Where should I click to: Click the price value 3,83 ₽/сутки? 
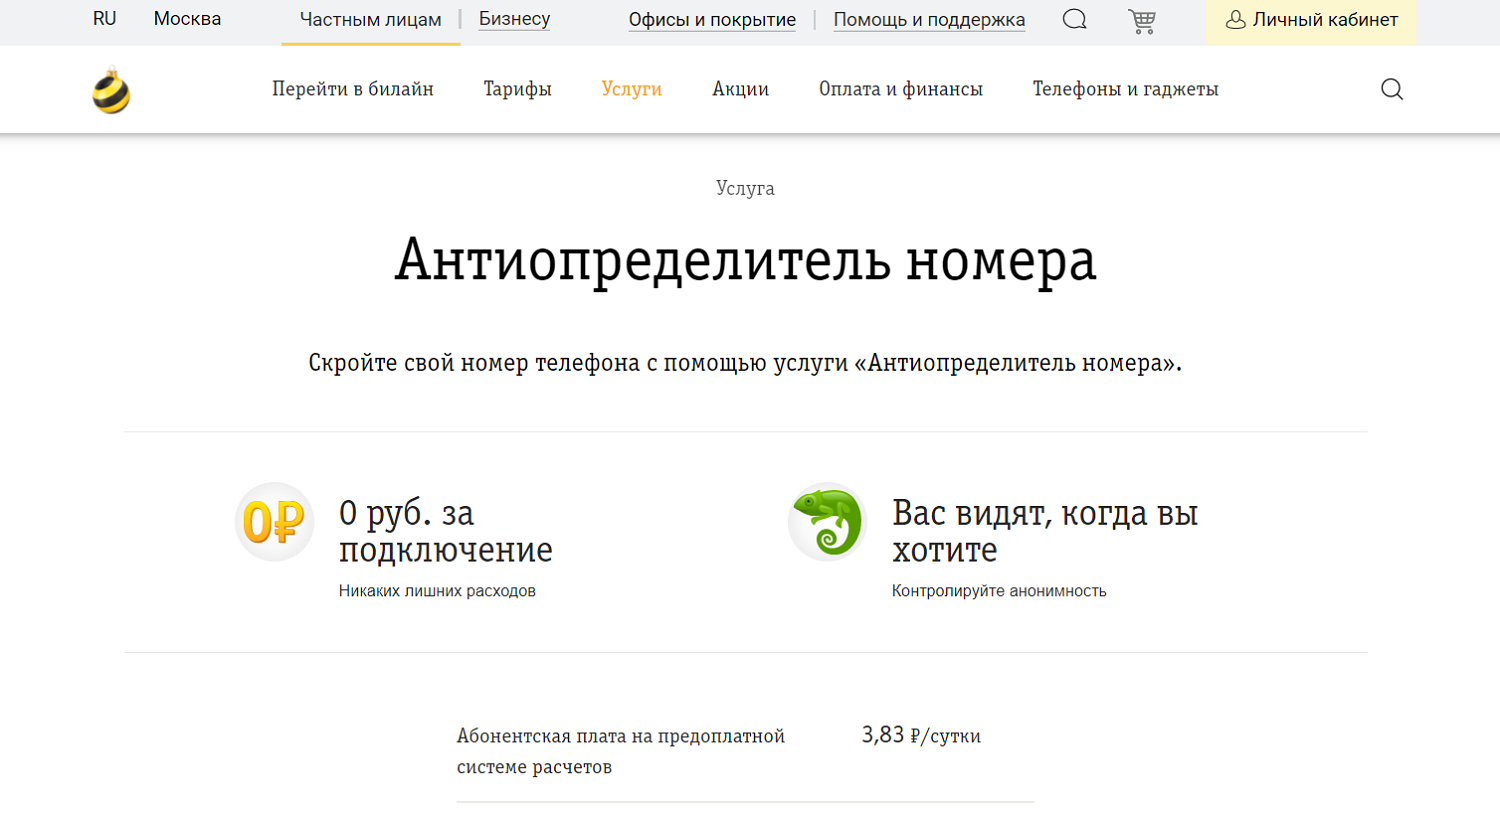click(x=921, y=736)
